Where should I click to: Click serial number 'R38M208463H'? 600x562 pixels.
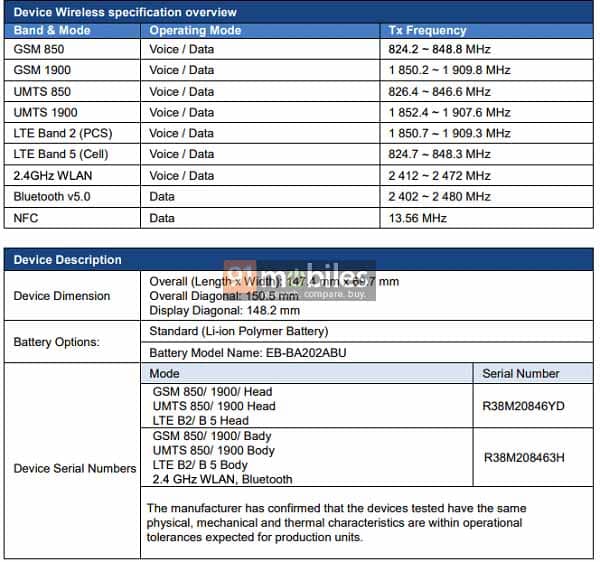pos(524,458)
